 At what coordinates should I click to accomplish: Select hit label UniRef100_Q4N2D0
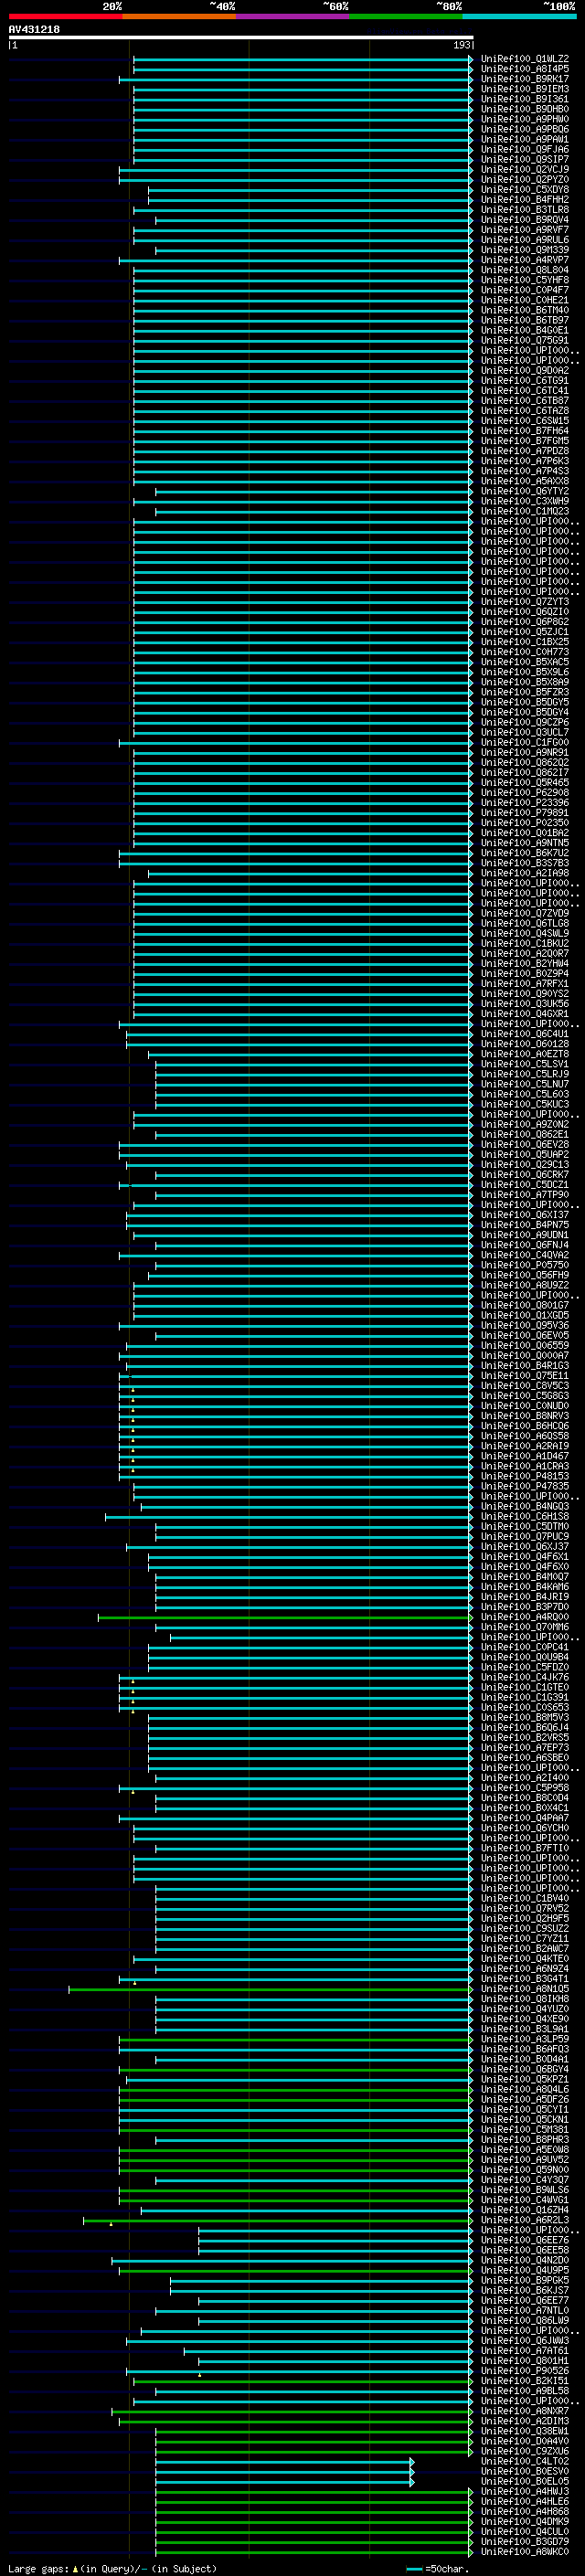pyautogui.click(x=524, y=2261)
